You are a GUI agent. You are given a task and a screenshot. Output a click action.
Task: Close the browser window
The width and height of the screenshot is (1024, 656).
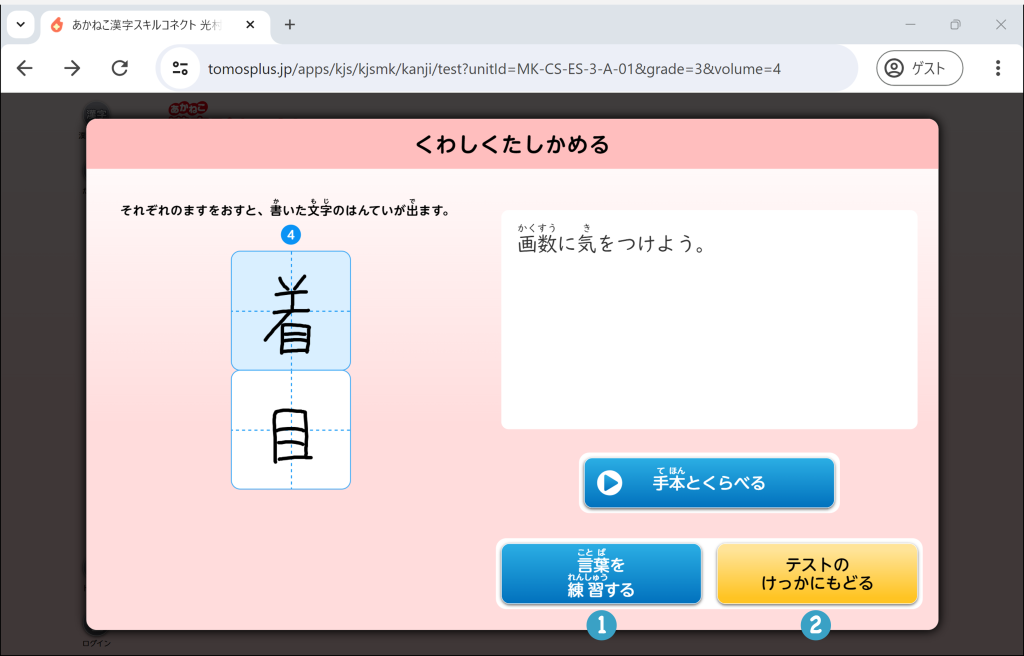1000,25
